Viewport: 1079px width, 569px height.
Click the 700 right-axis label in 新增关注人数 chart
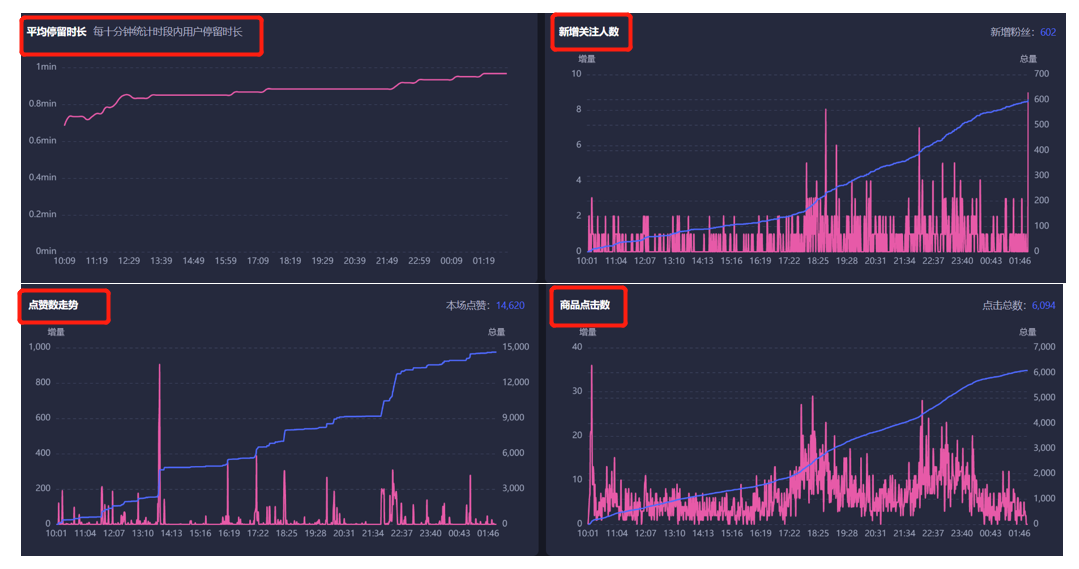[x=1042, y=74]
